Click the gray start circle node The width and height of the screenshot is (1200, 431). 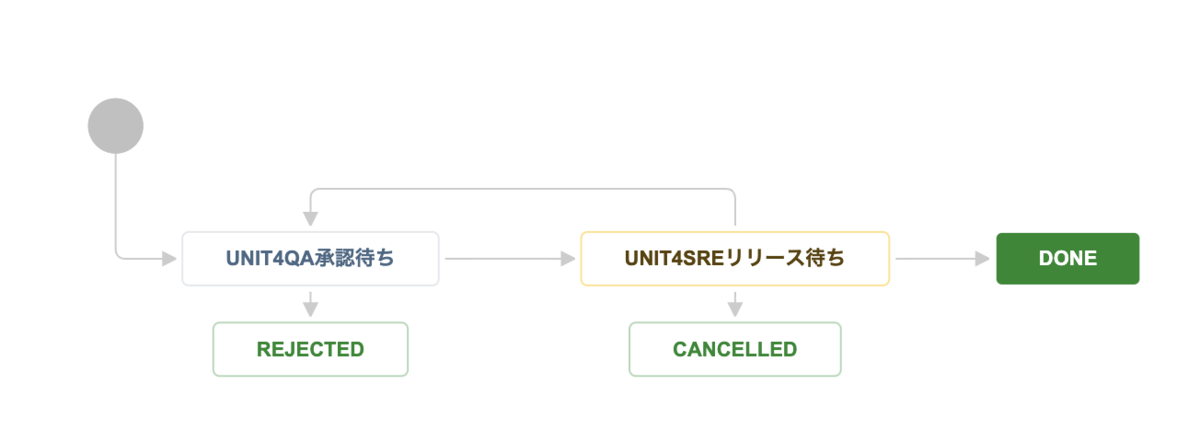pyautogui.click(x=116, y=126)
